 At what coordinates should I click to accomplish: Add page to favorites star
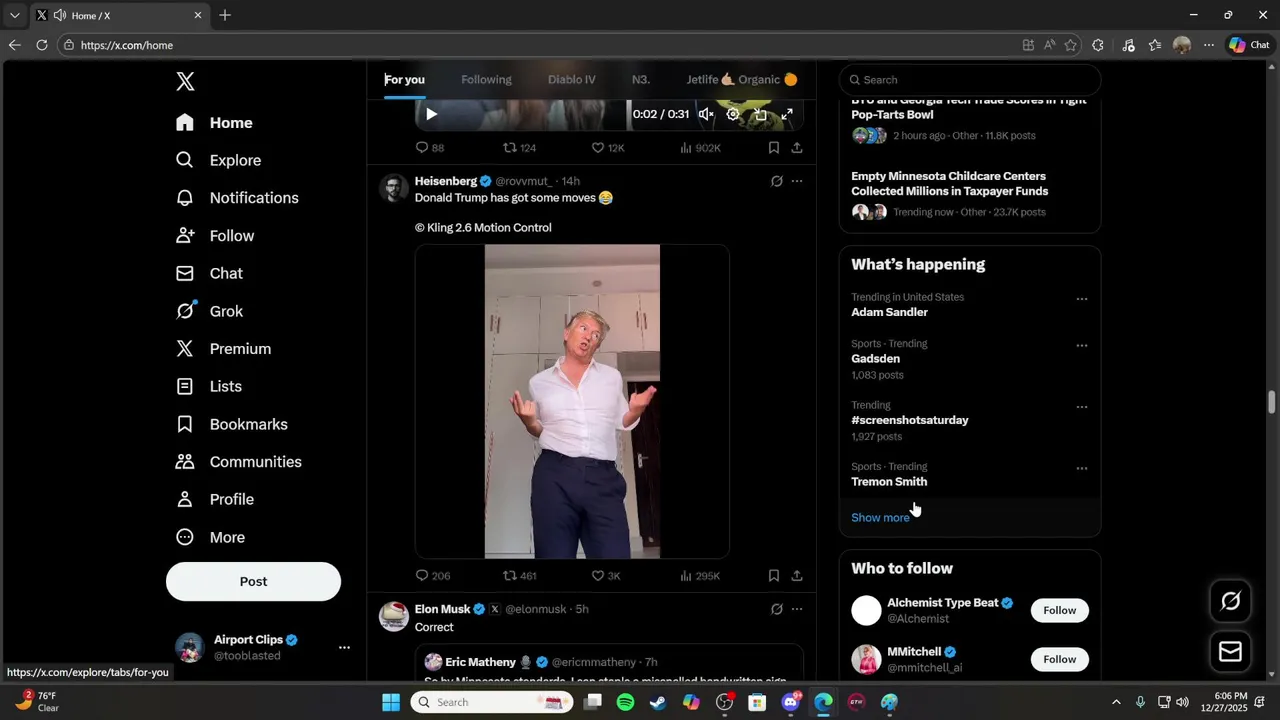pyautogui.click(x=1071, y=45)
